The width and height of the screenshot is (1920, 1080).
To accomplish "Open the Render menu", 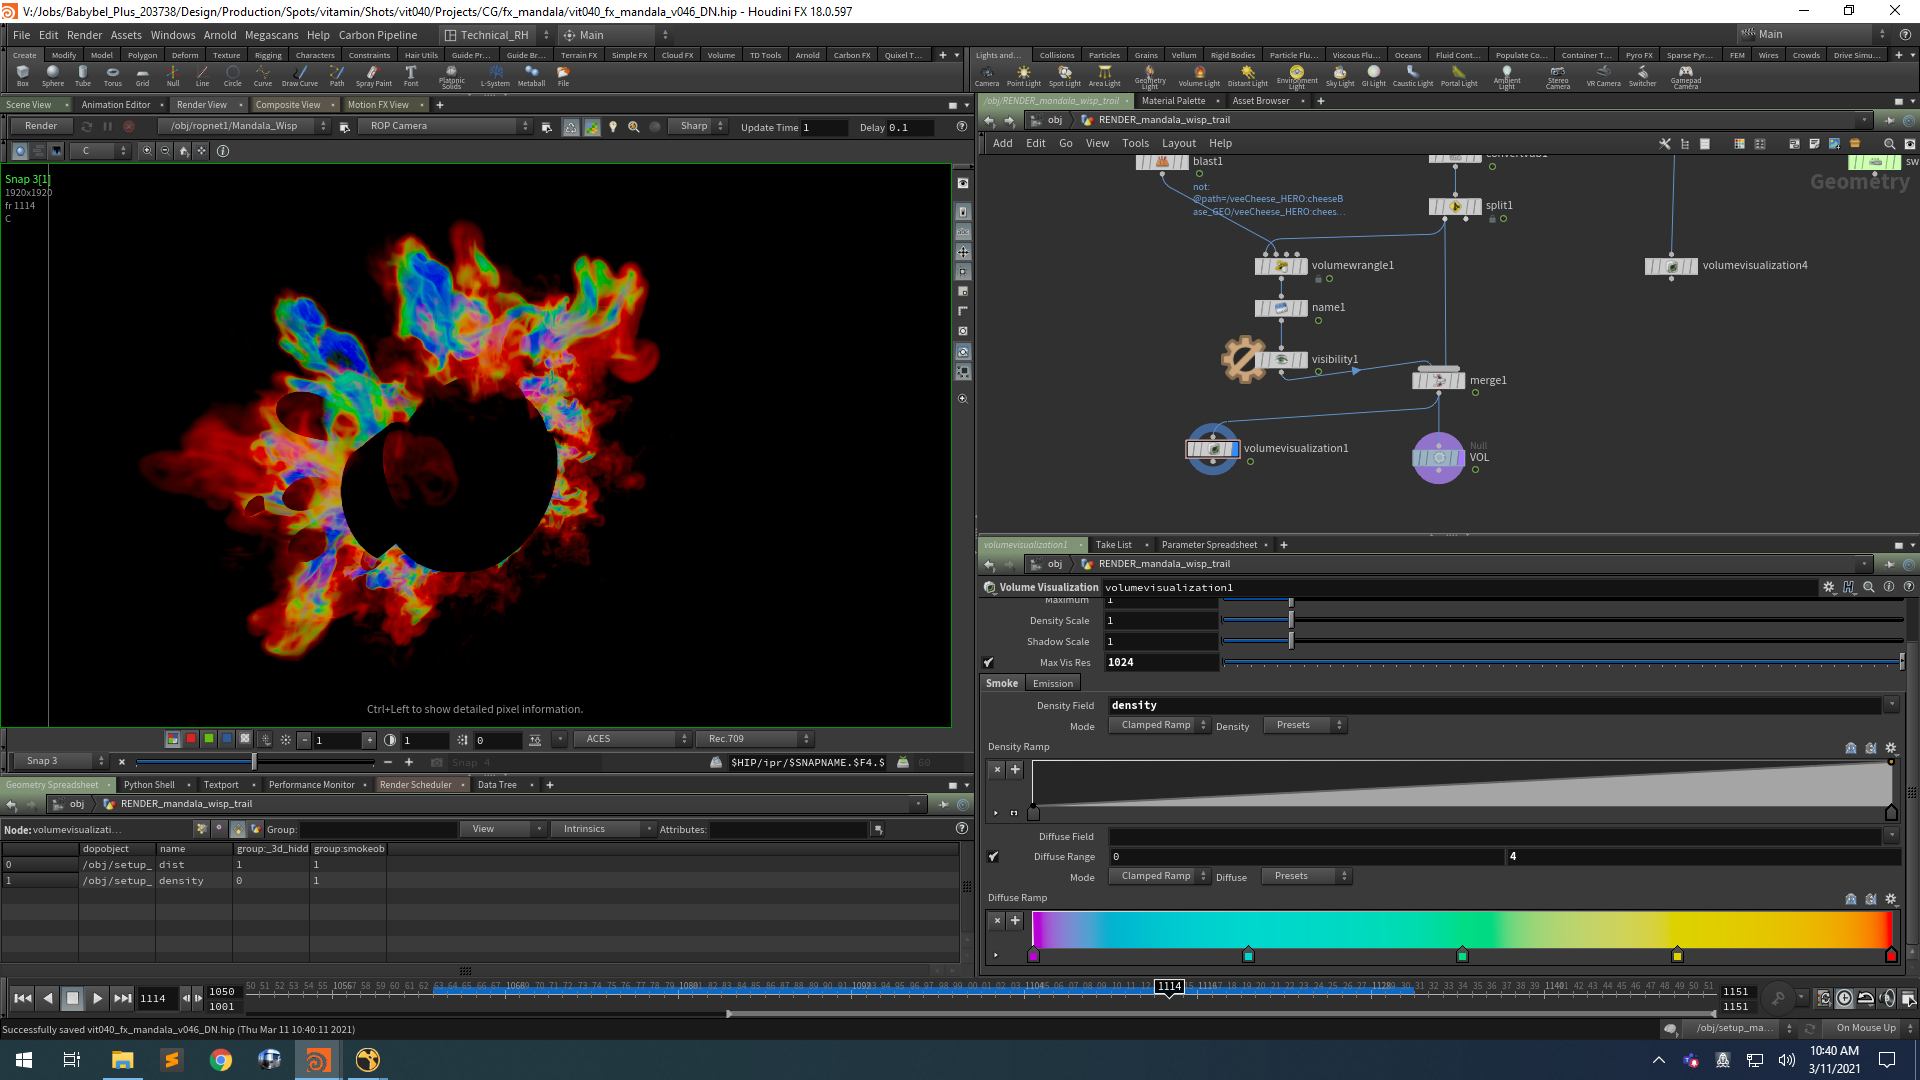I will pyautogui.click(x=84, y=35).
